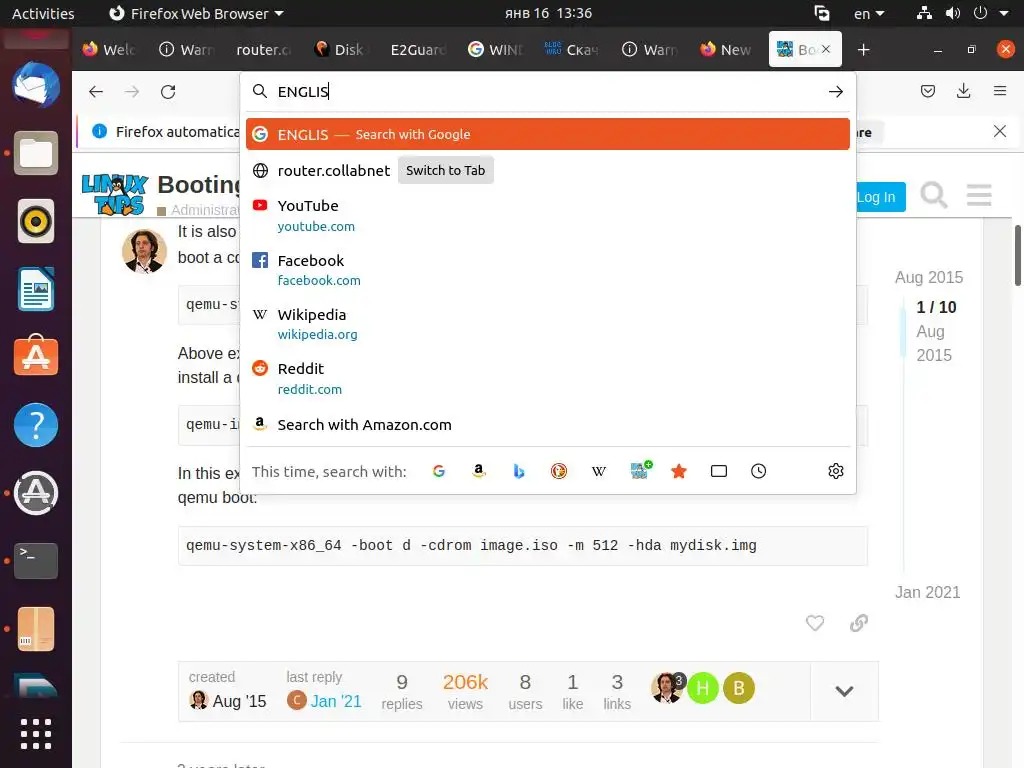The image size is (1024, 768).
Task: Click the clock date in top bar
Action: pos(548,13)
